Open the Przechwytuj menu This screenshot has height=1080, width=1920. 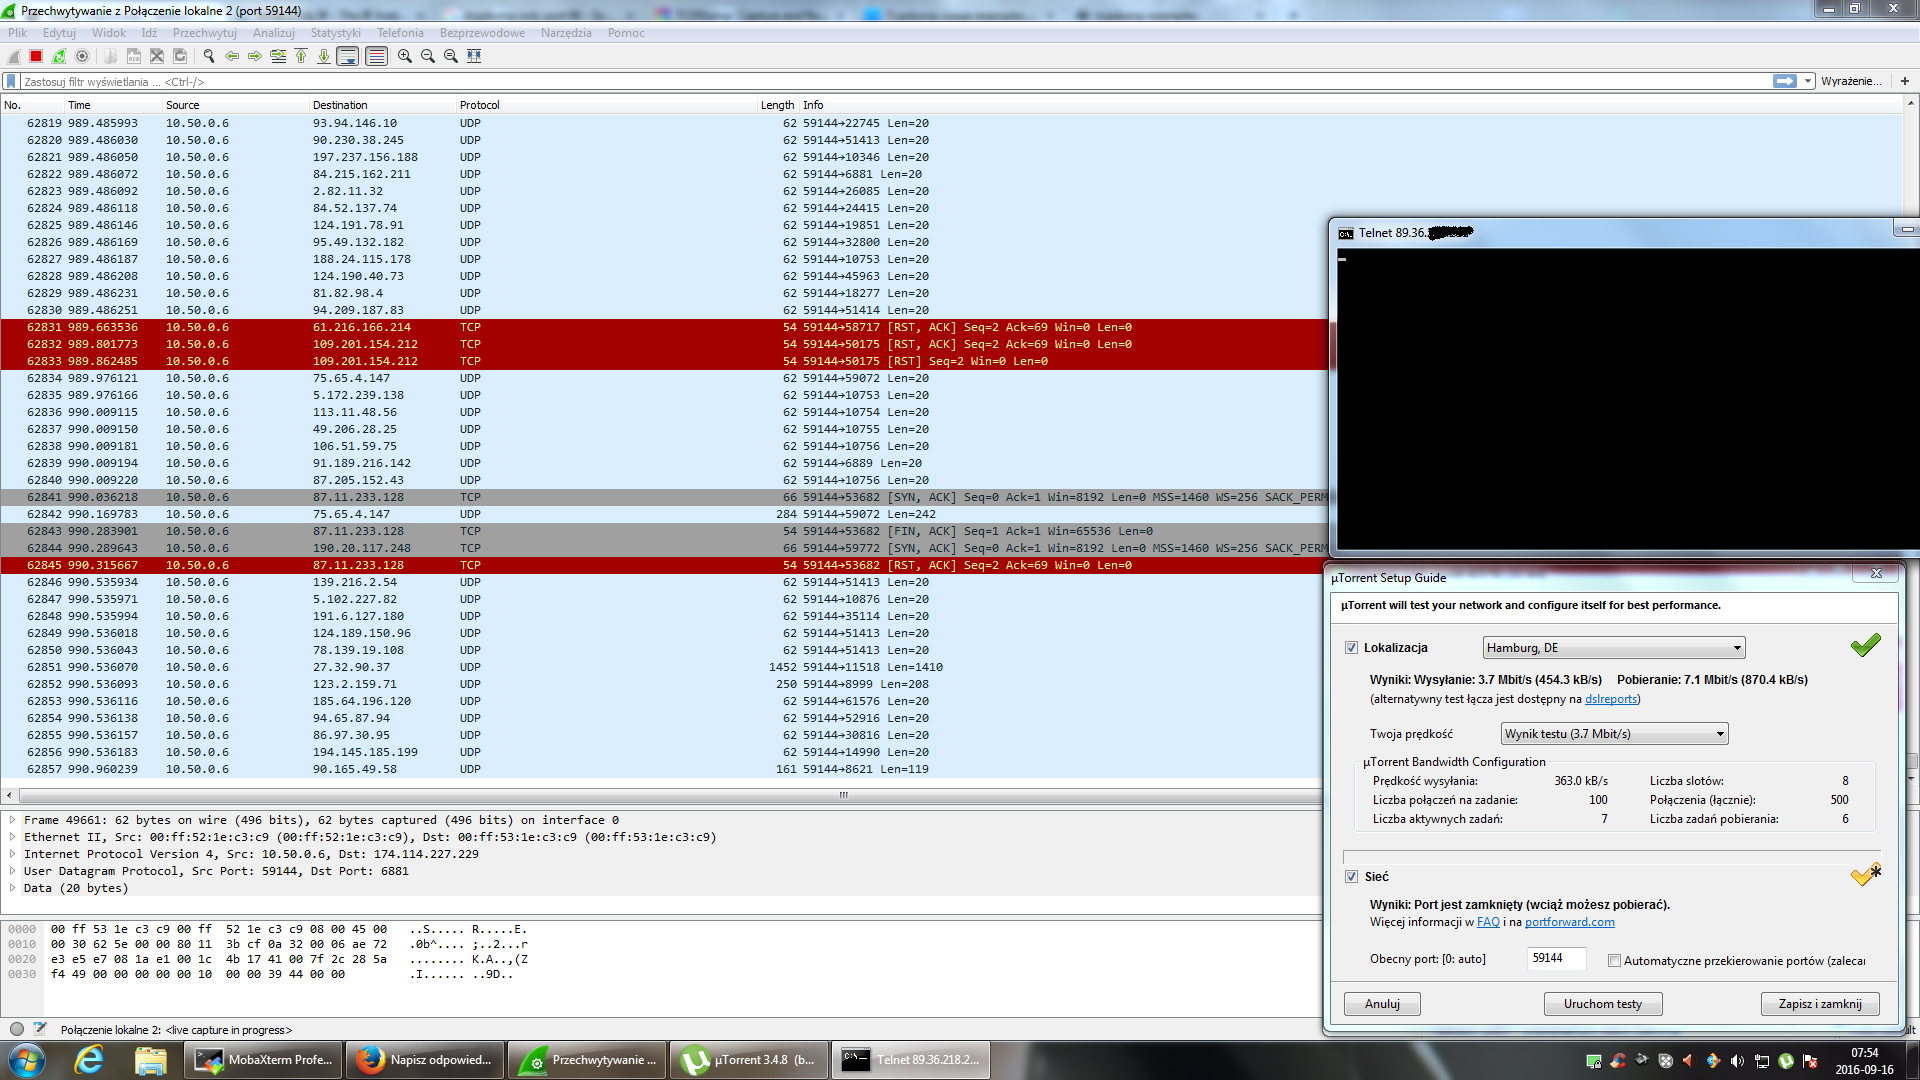coord(204,33)
